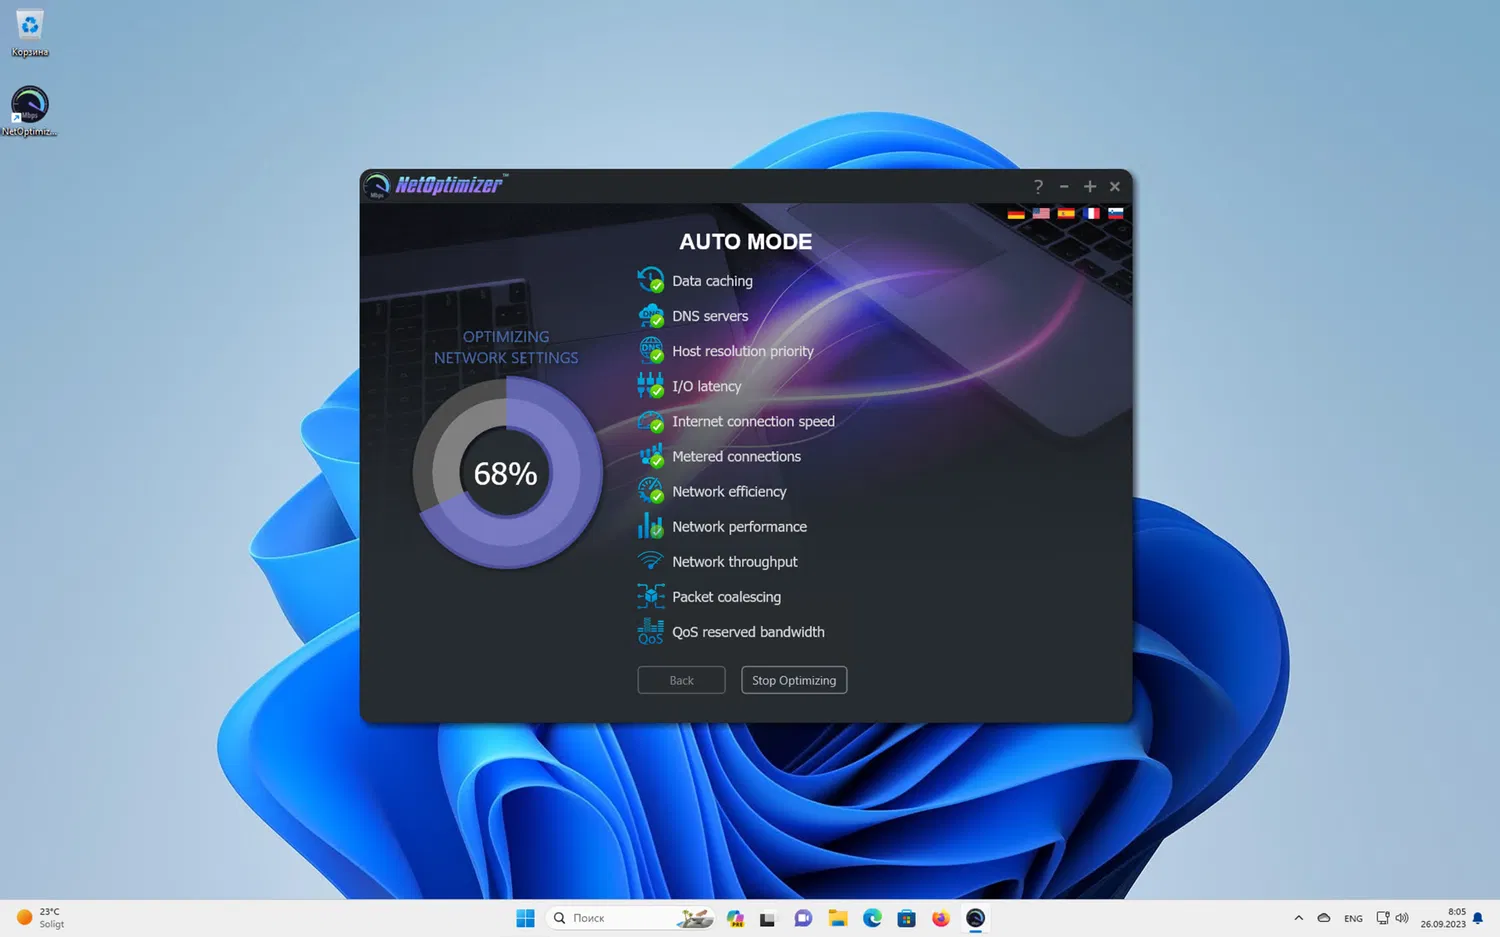Viewport: 1500px width, 937px height.
Task: Switch language using the Slovenian flag
Action: tap(1116, 213)
